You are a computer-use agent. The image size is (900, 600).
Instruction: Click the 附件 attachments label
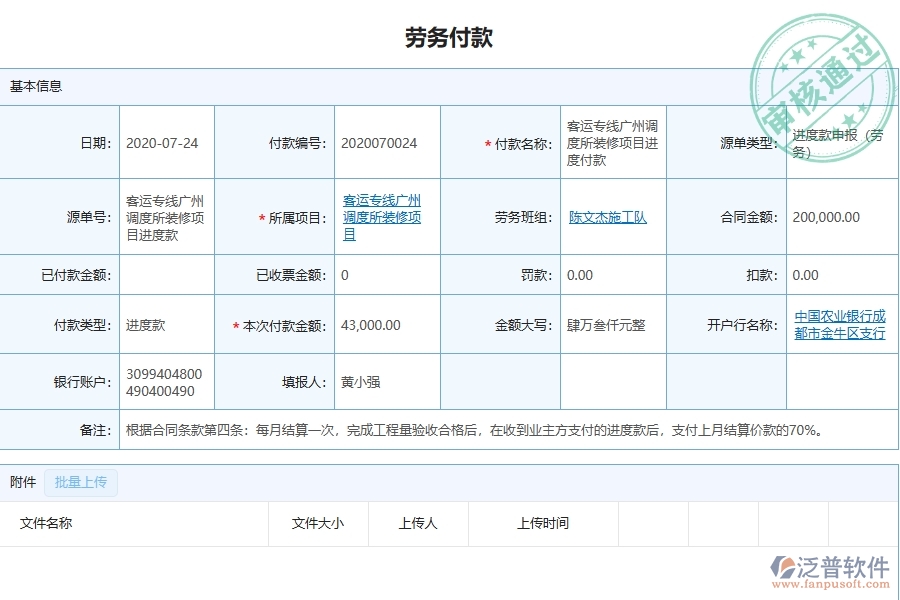22,482
